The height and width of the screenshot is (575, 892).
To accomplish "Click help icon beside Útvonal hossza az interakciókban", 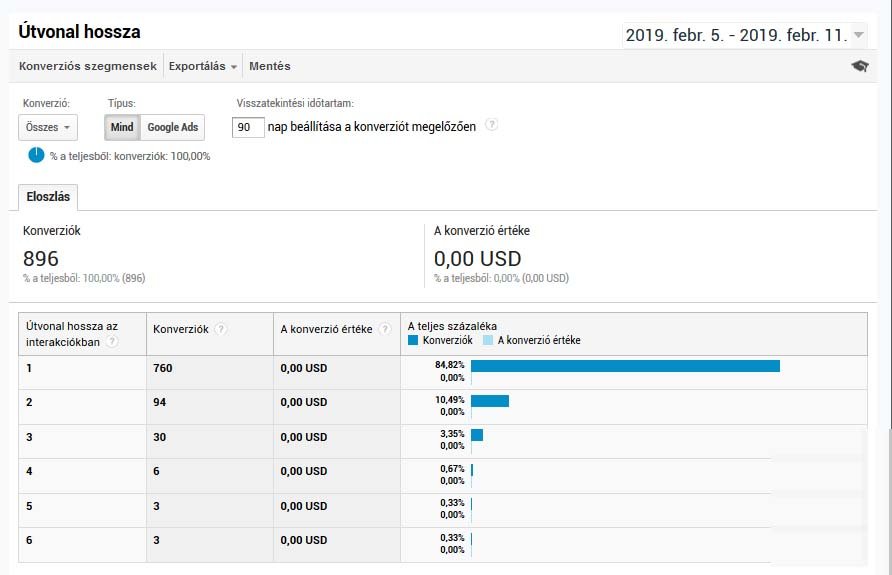I will (x=113, y=342).
